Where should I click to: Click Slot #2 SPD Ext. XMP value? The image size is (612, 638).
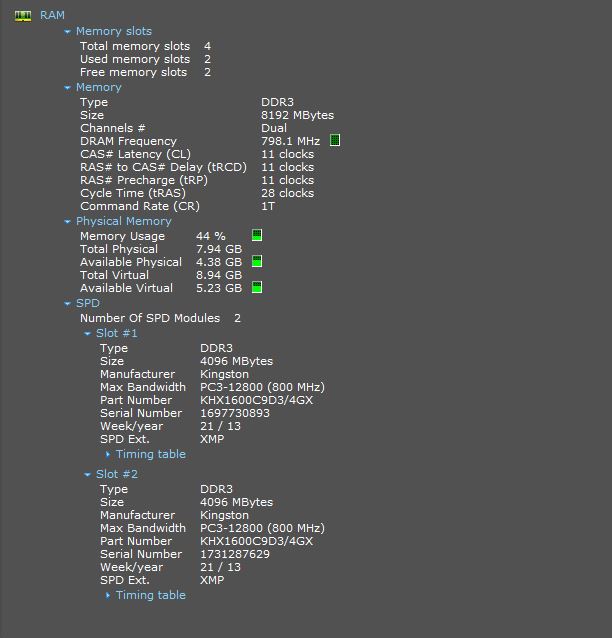pyautogui.click(x=212, y=581)
